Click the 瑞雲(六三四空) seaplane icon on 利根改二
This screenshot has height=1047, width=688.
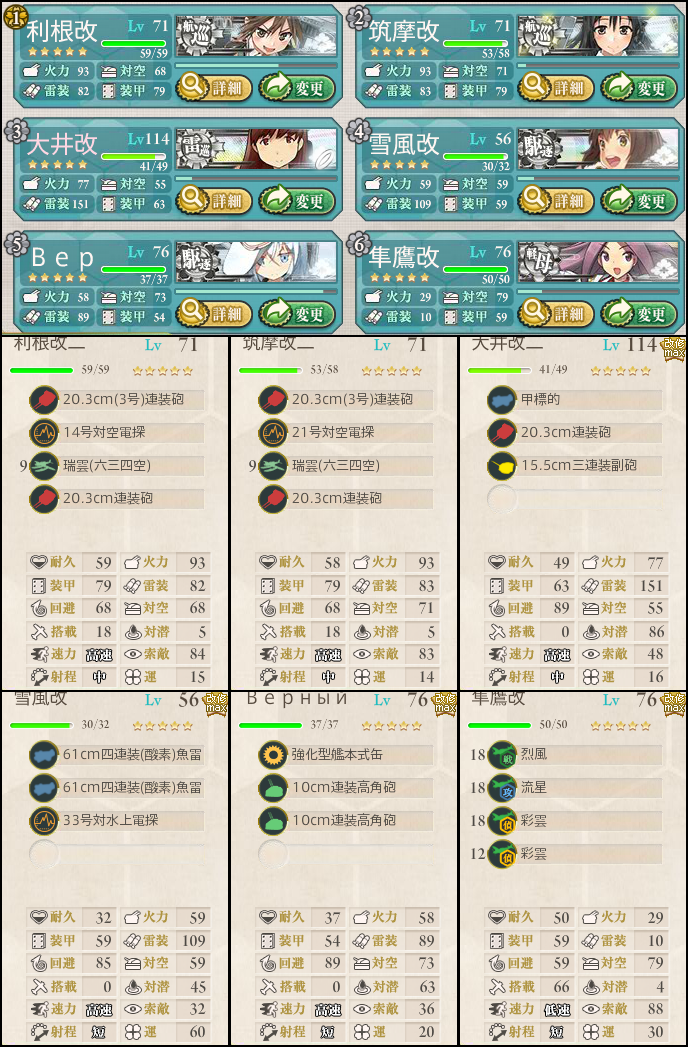coord(43,466)
